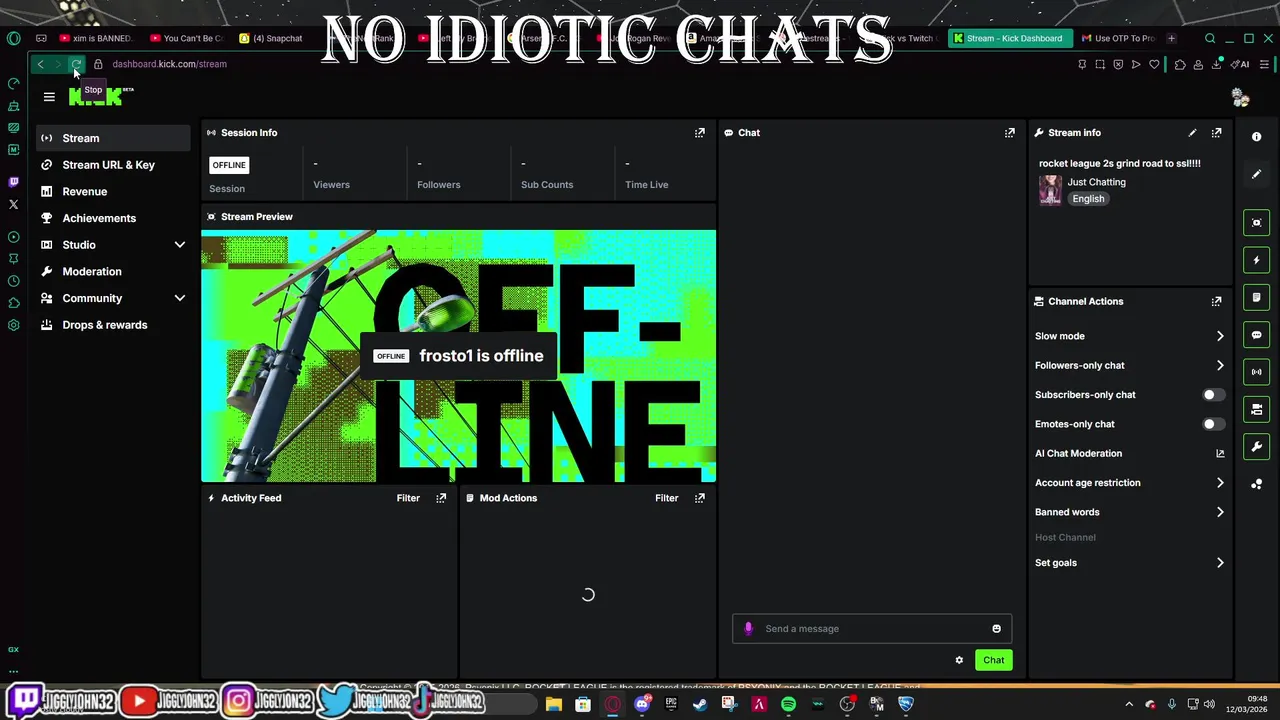Viewport: 1280px width, 720px height.
Task: Click the purple chat identity icon
Action: tap(748, 629)
